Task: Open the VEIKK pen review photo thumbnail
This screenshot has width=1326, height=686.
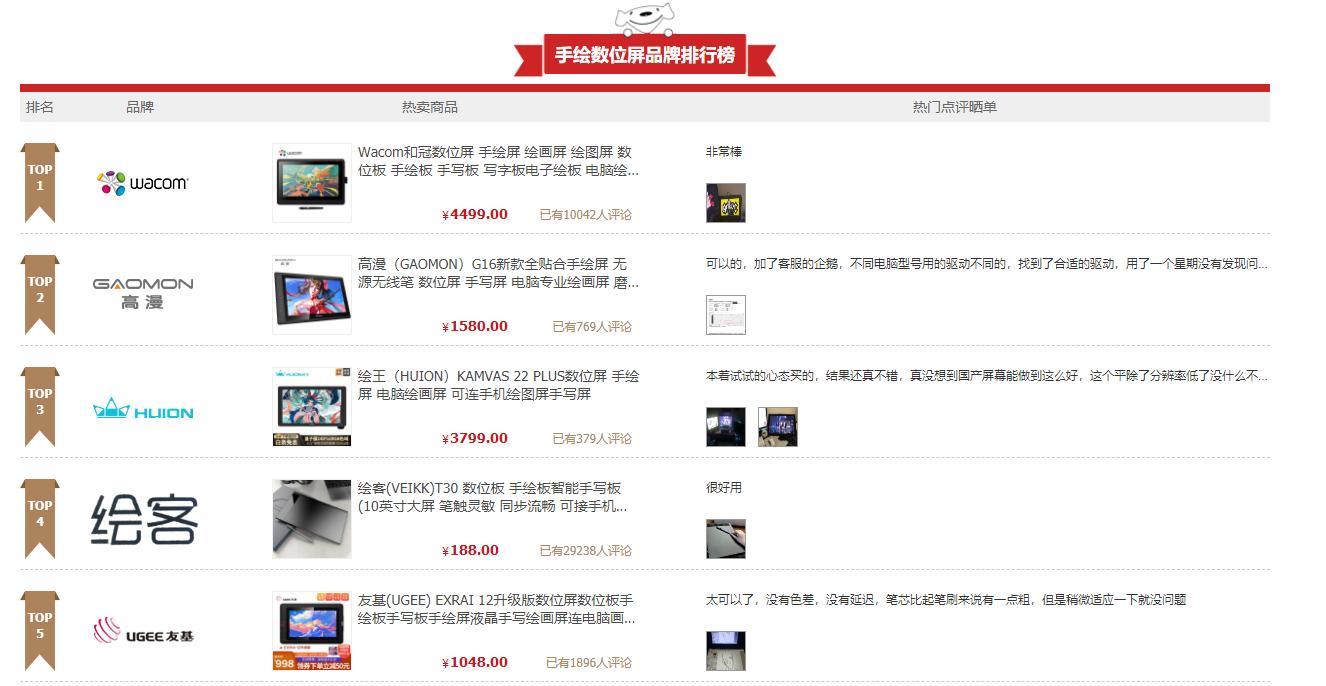Action: [725, 537]
